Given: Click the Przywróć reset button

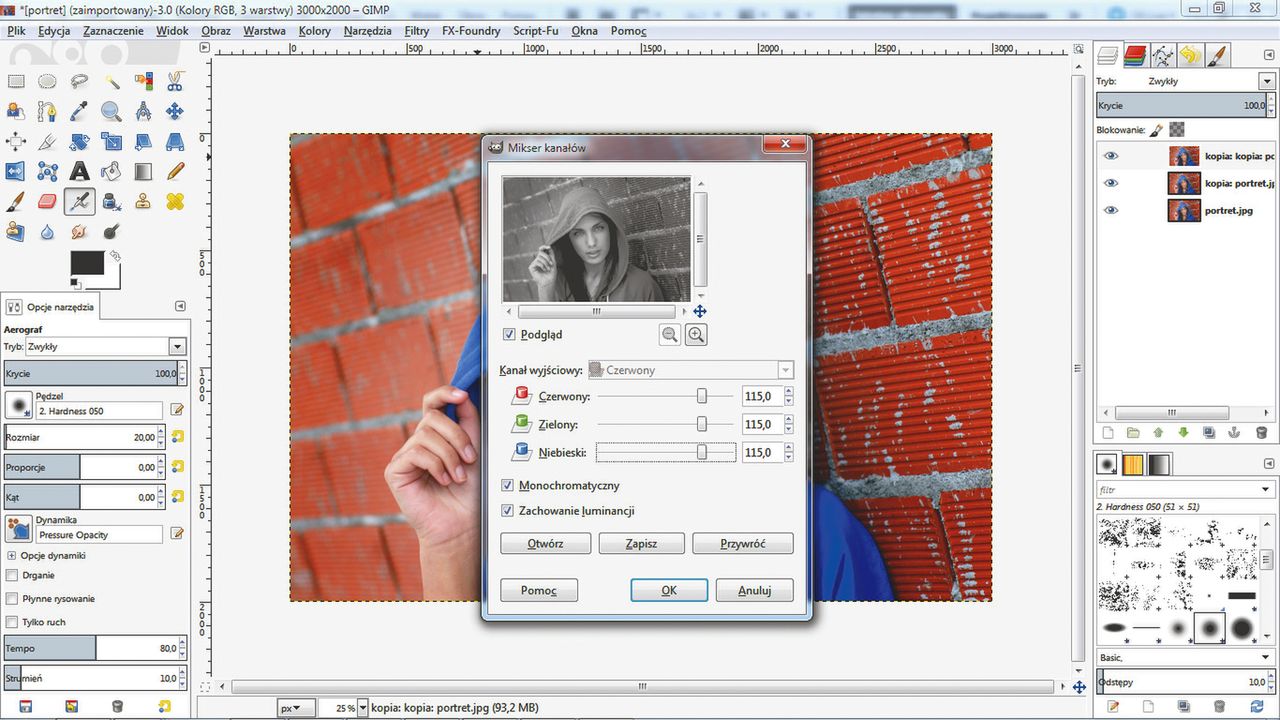Looking at the screenshot, I should pos(742,544).
